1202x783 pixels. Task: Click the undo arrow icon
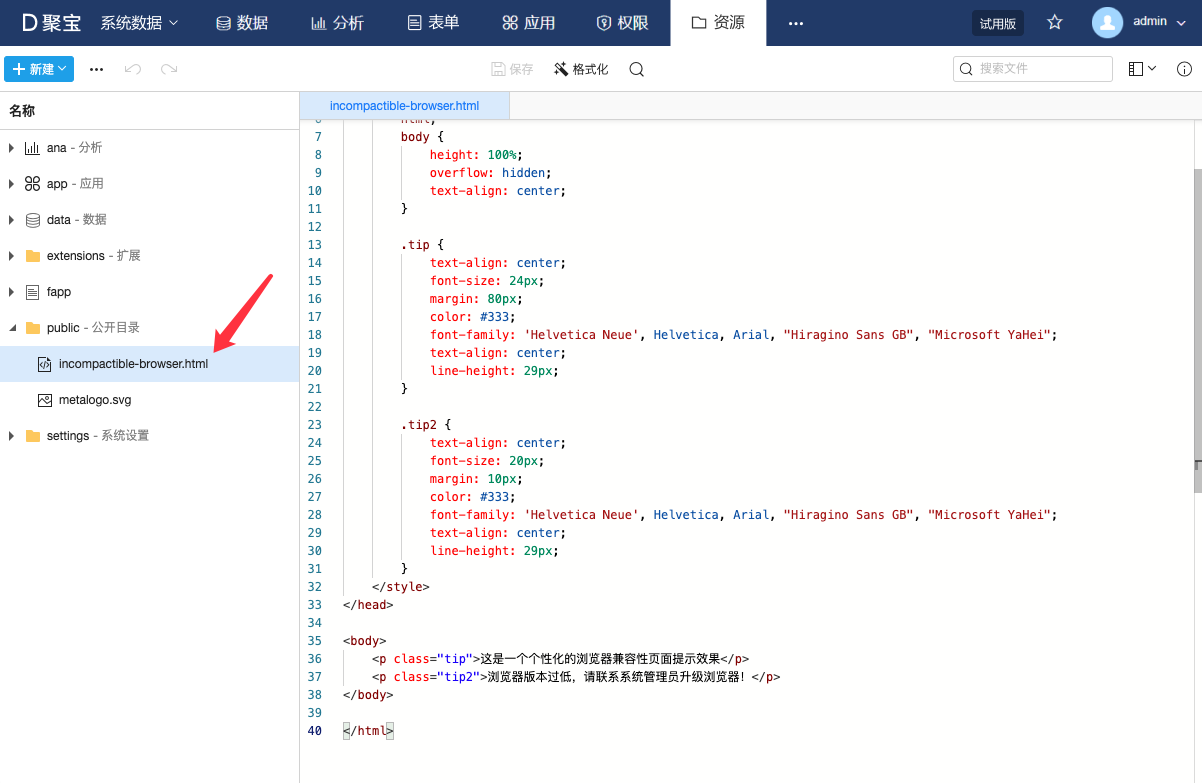point(132,69)
